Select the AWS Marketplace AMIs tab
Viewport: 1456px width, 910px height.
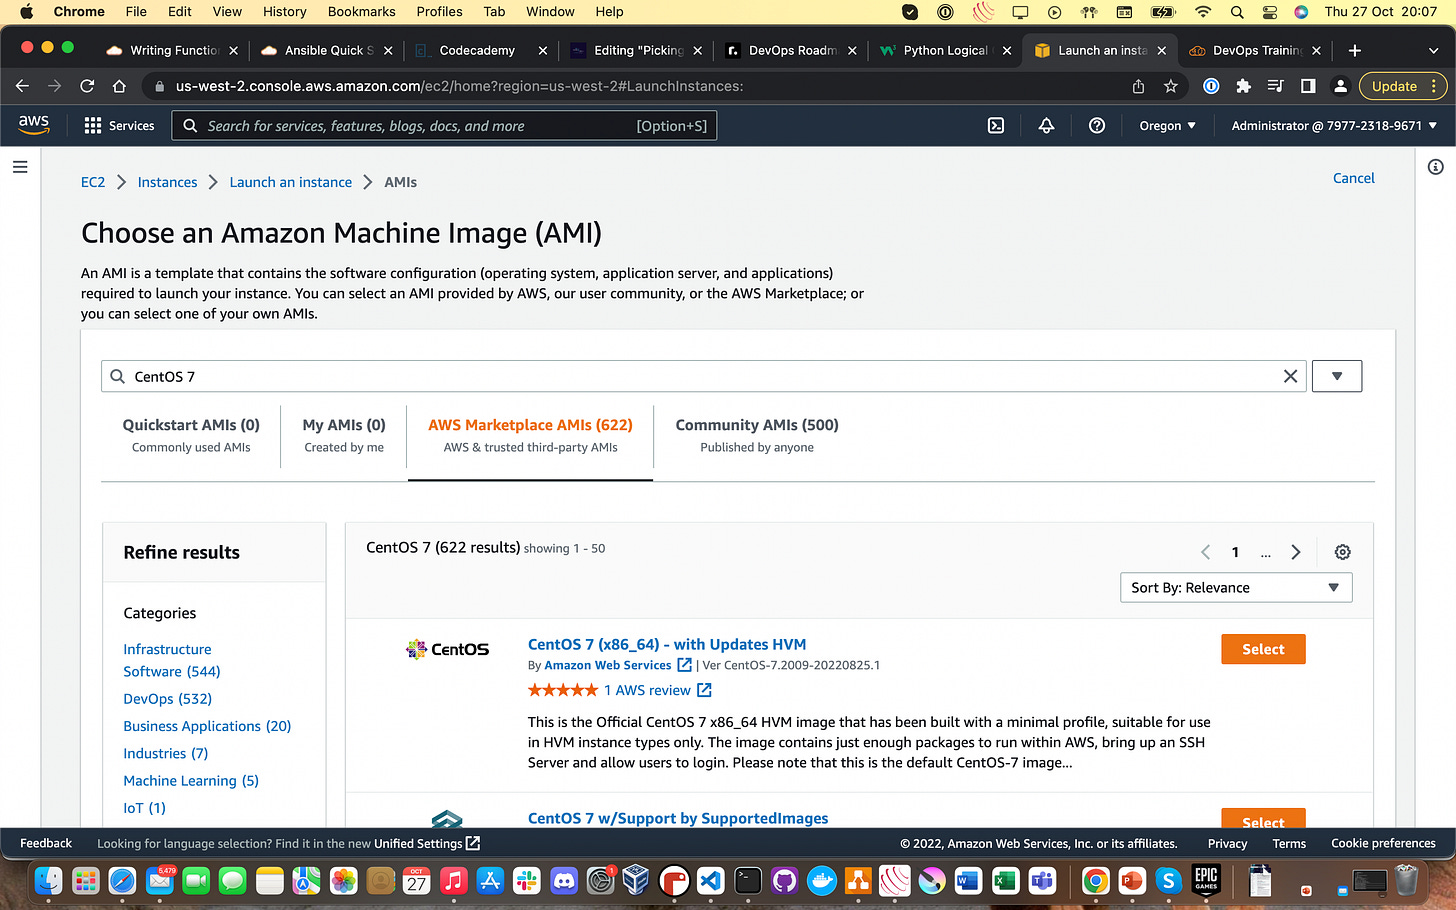(x=530, y=435)
